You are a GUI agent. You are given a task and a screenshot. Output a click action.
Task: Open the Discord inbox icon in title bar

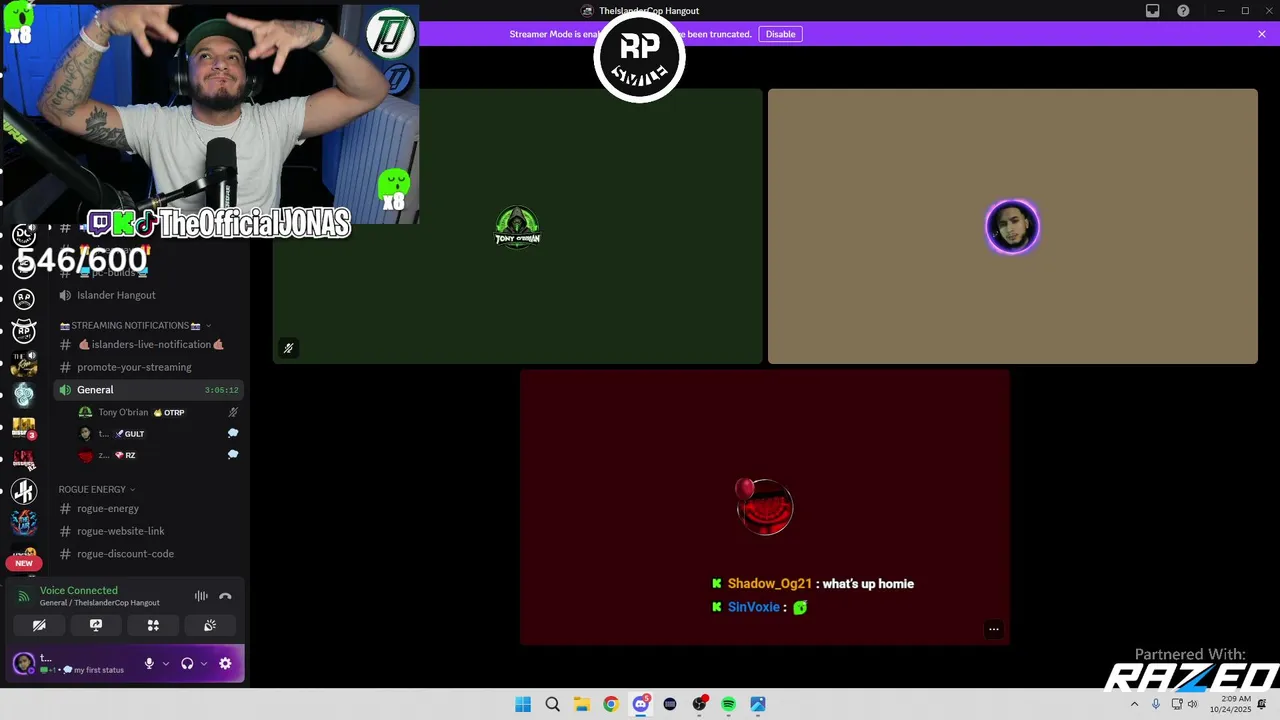click(x=1153, y=11)
